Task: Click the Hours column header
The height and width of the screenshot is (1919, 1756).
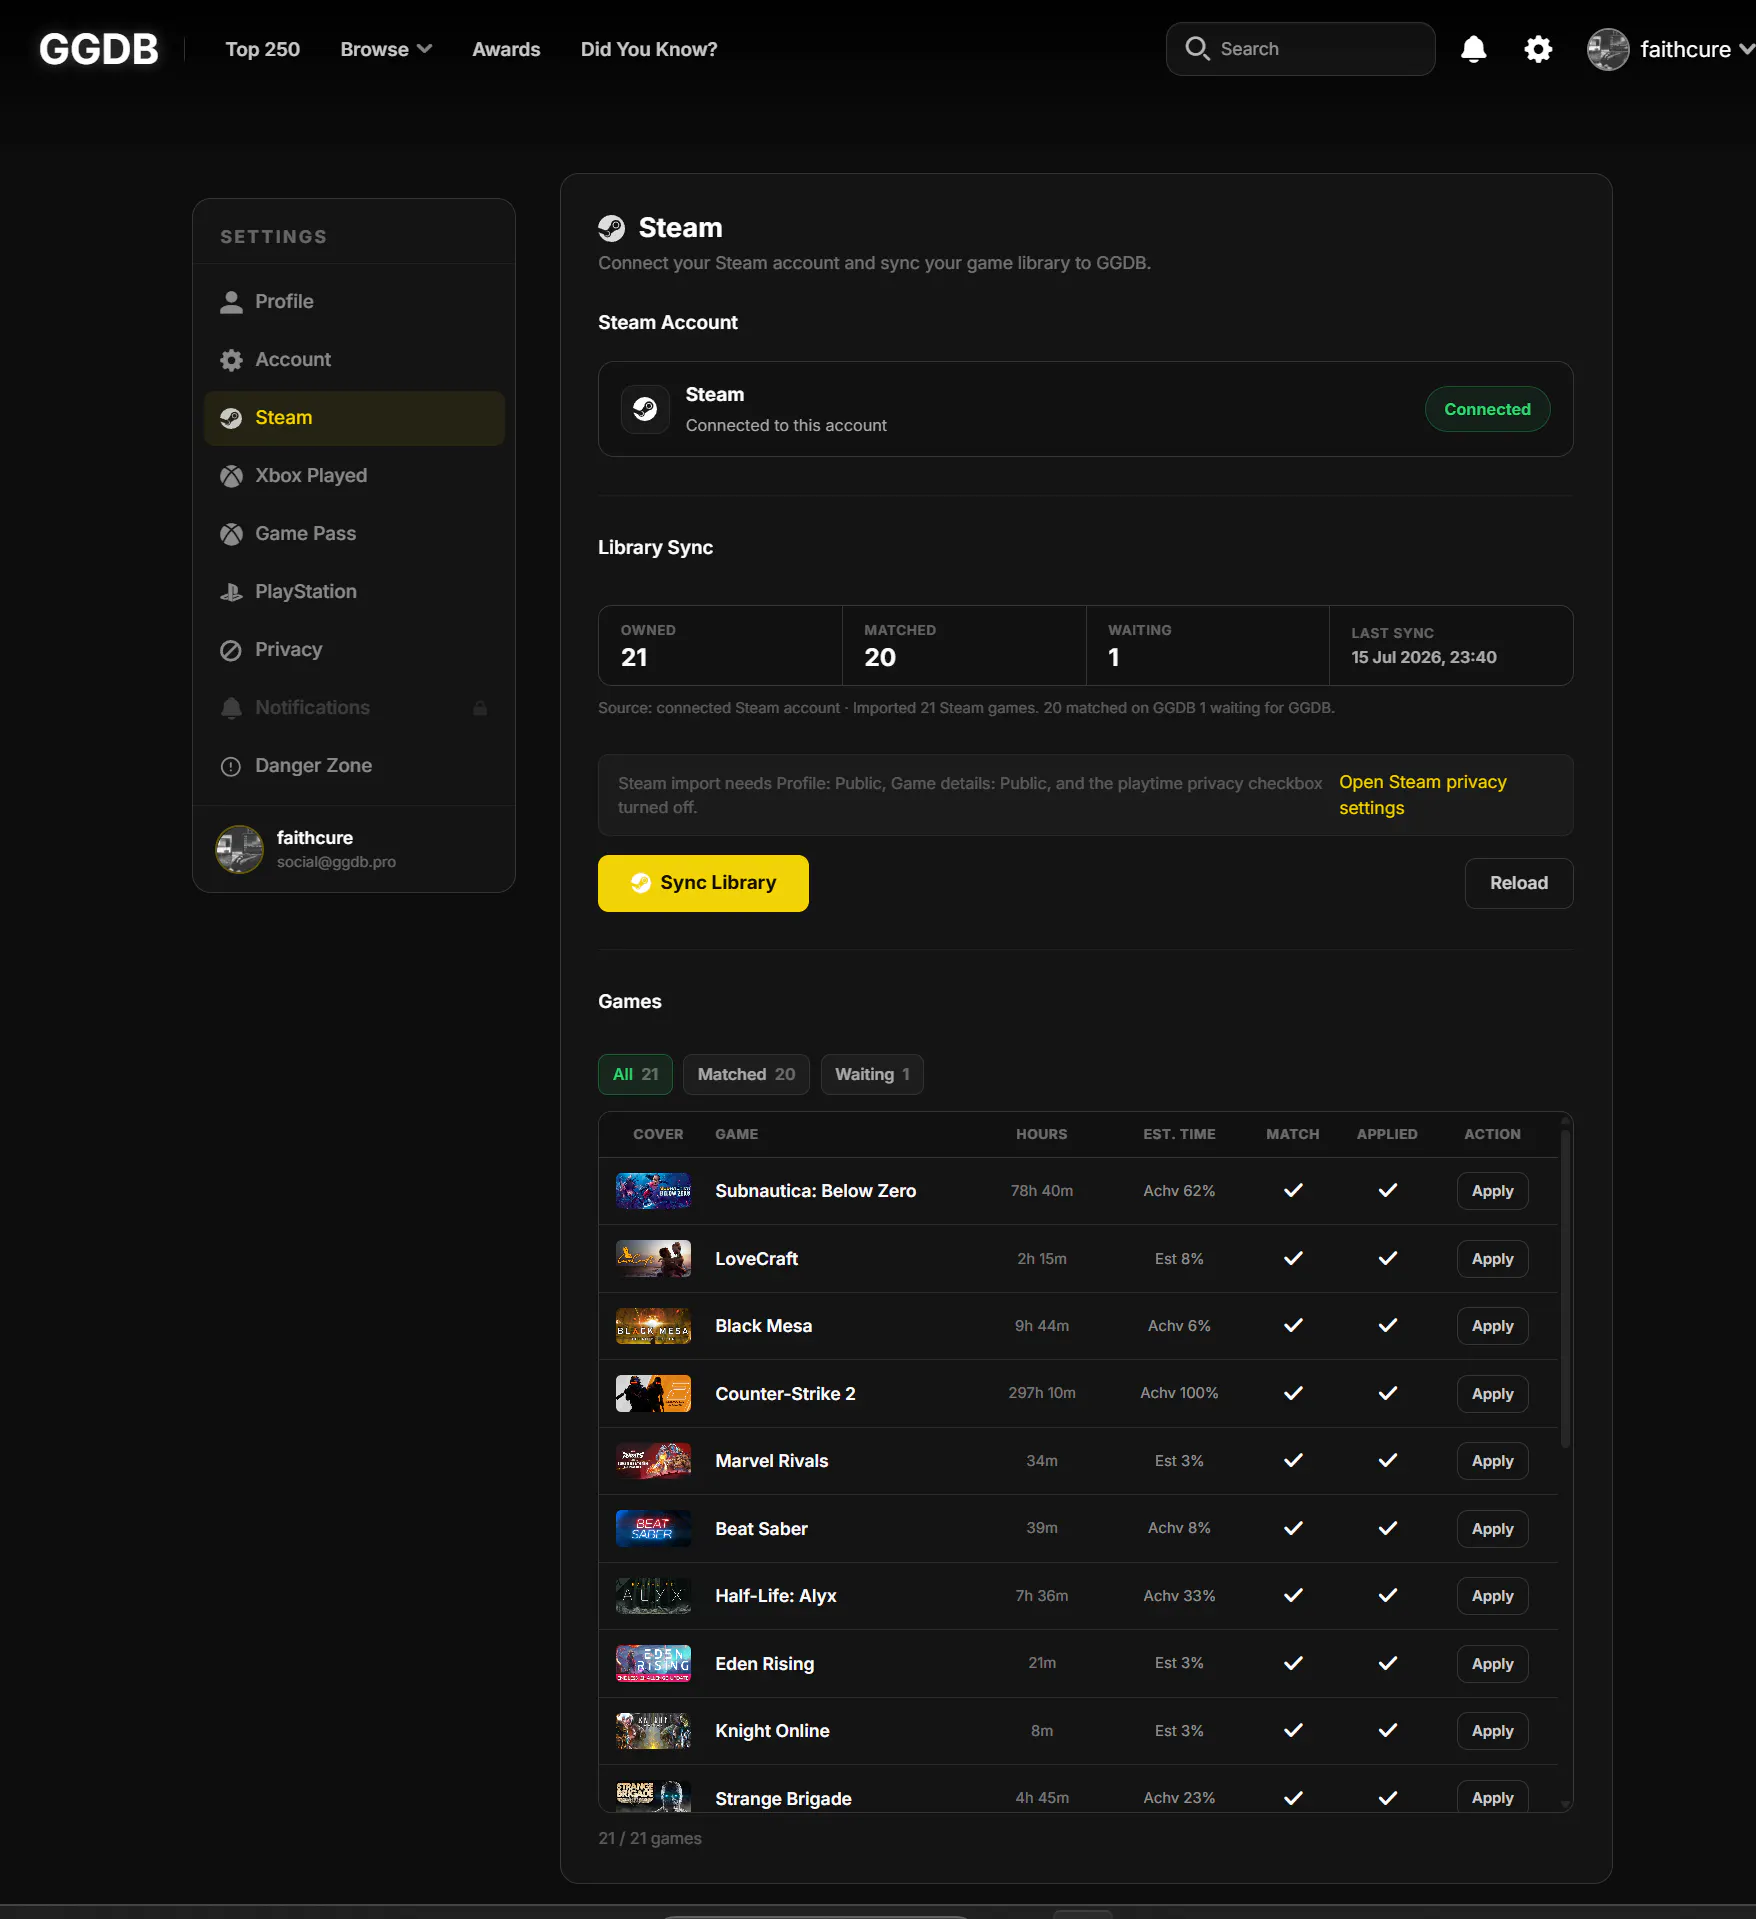Action: pos(1041,1134)
